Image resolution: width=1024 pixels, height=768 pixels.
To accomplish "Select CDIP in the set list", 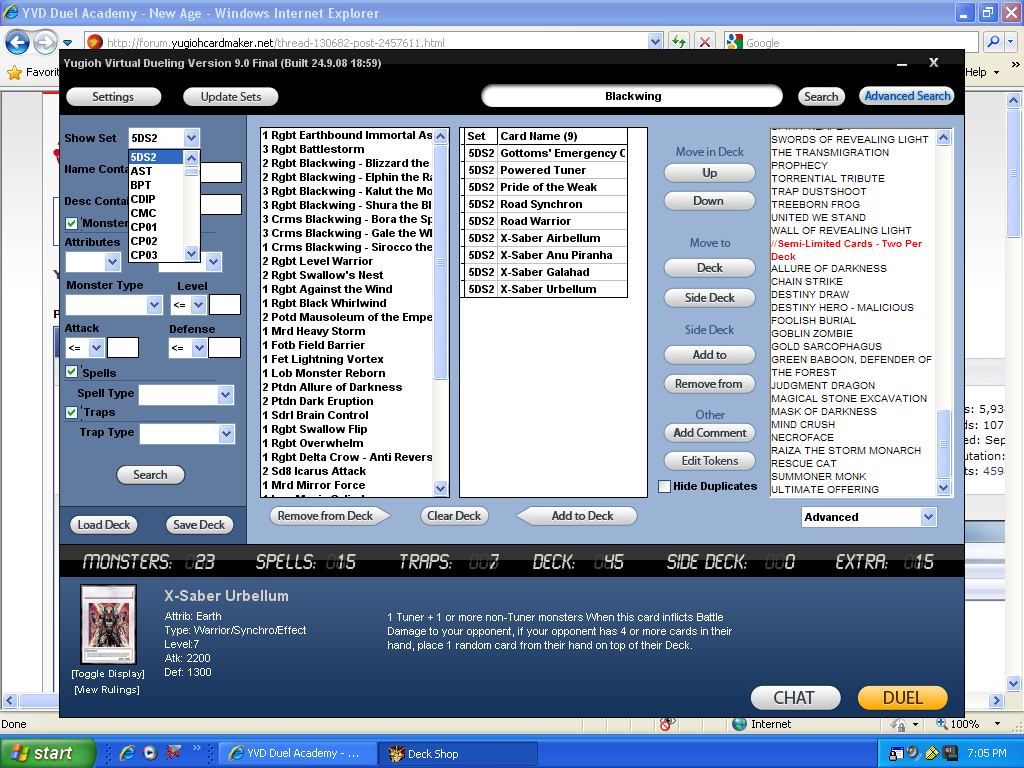I will 143,199.
